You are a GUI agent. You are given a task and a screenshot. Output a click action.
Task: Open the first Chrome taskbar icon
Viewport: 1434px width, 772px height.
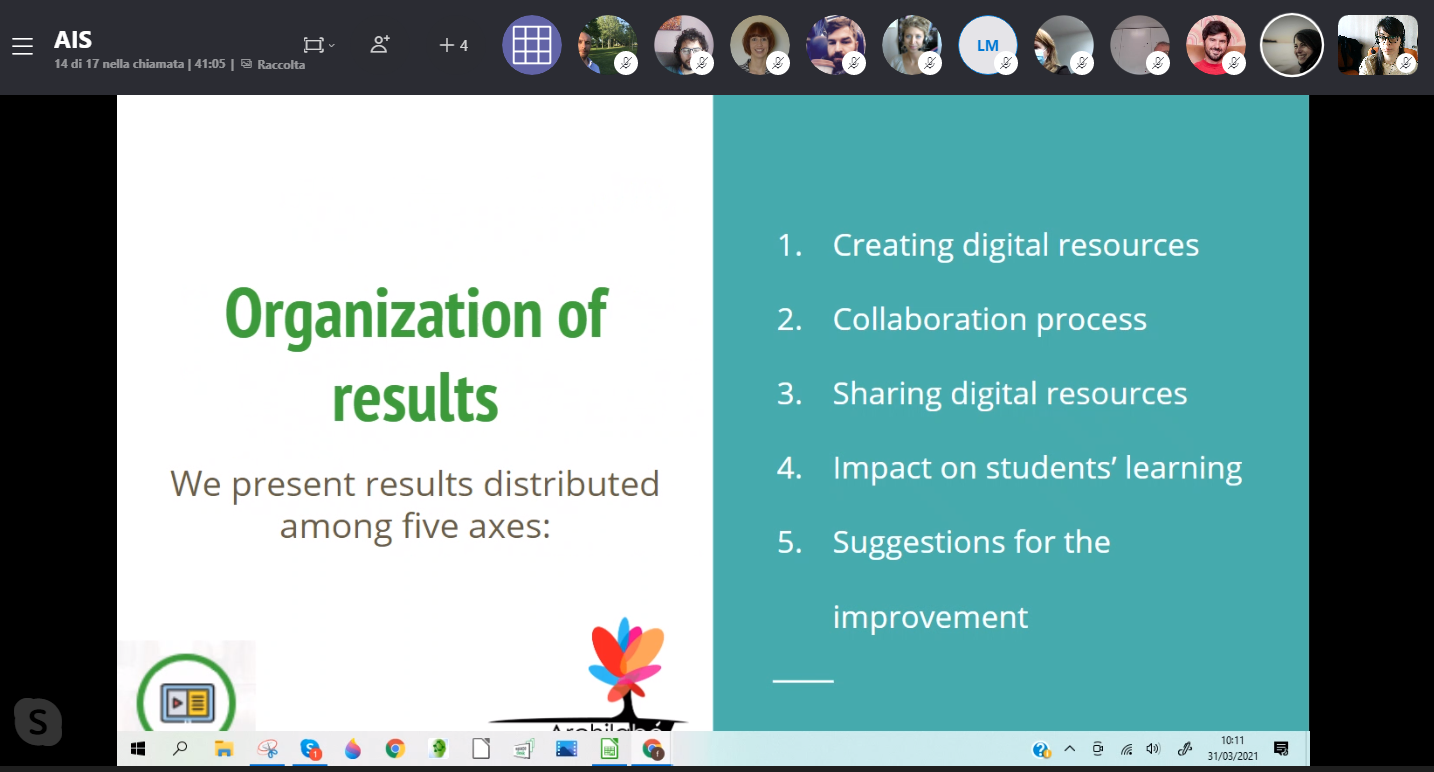tap(395, 748)
